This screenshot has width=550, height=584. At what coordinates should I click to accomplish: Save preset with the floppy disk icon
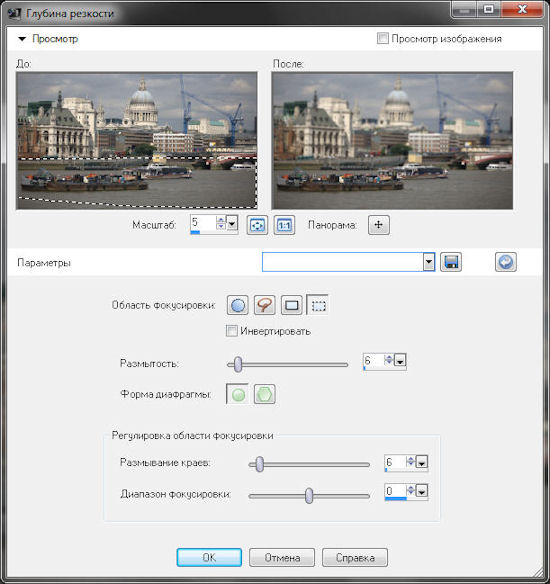451,262
